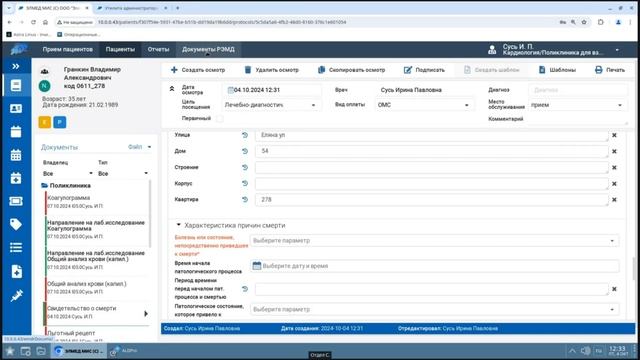The height and width of the screenshot is (360, 640).
Task: Click the Дата осмотра field
Action: tap(272, 90)
